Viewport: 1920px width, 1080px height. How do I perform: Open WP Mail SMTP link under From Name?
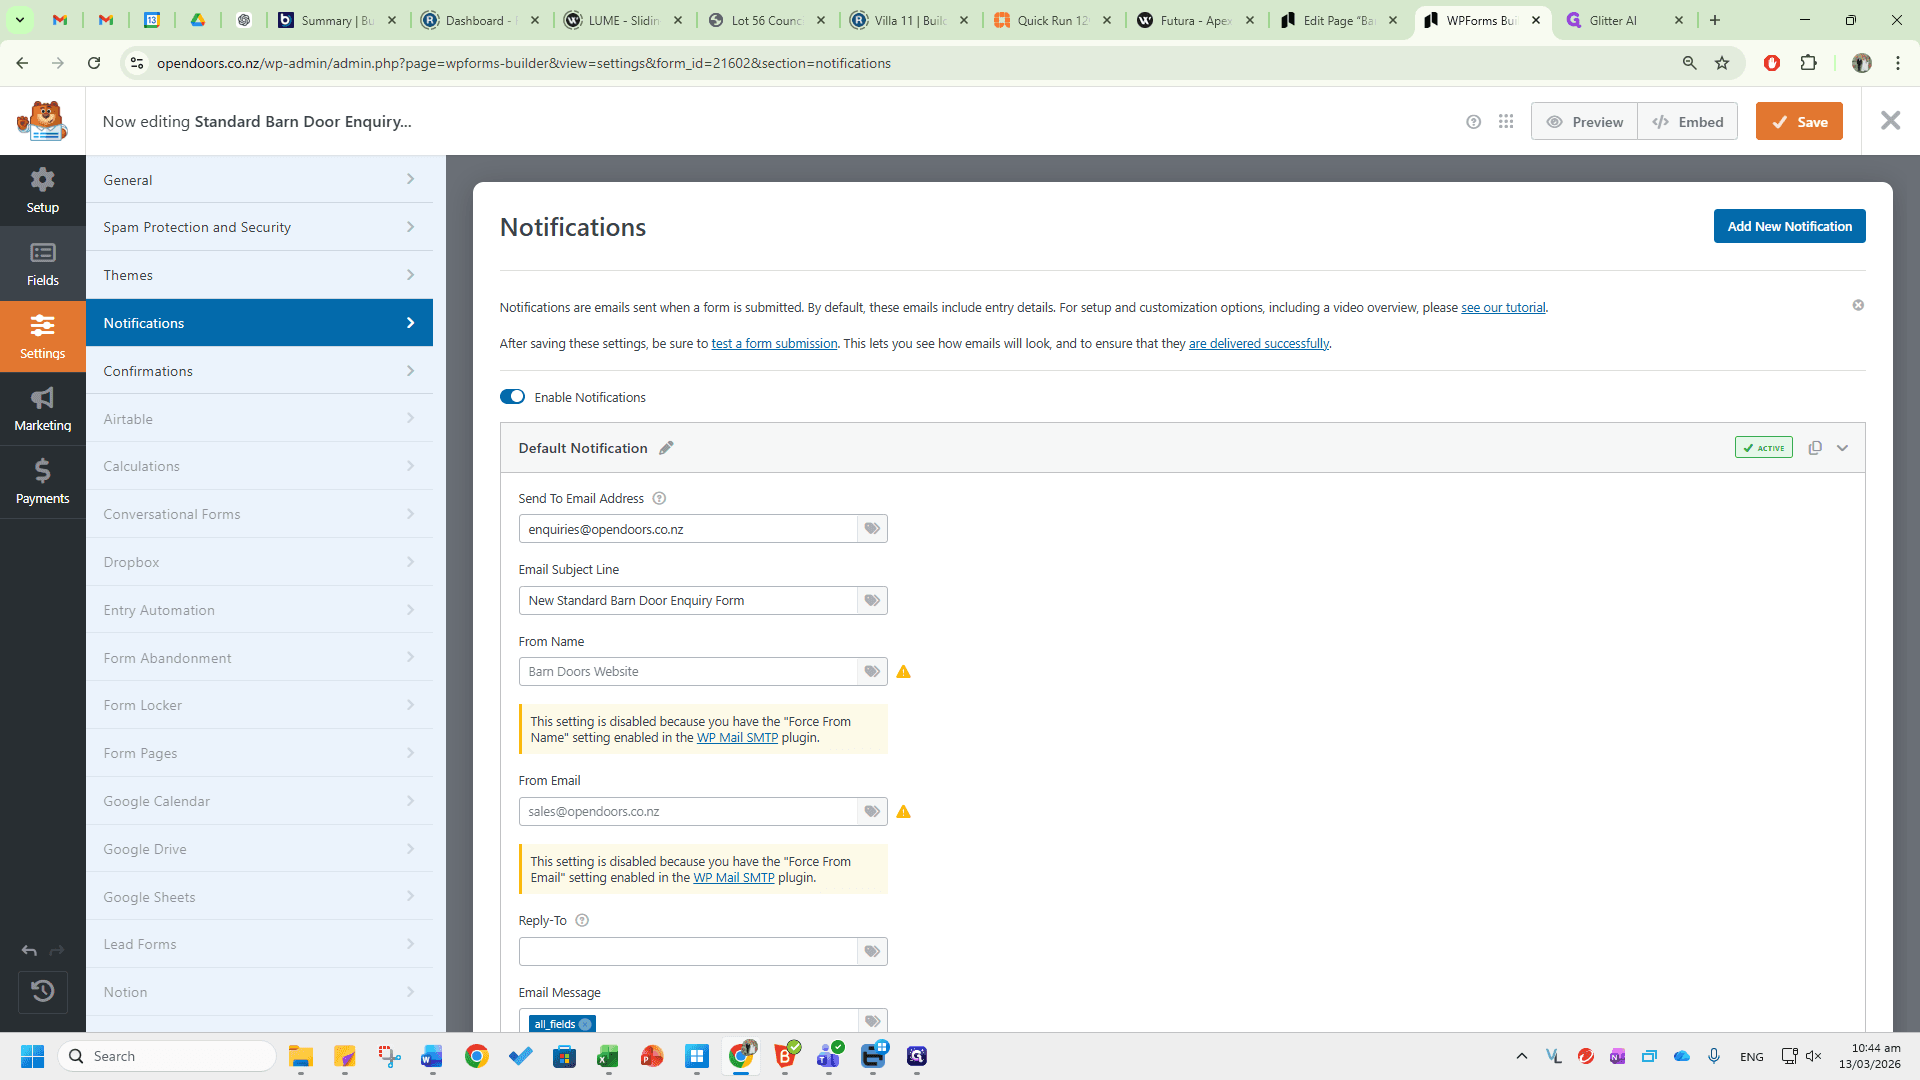[x=737, y=738]
